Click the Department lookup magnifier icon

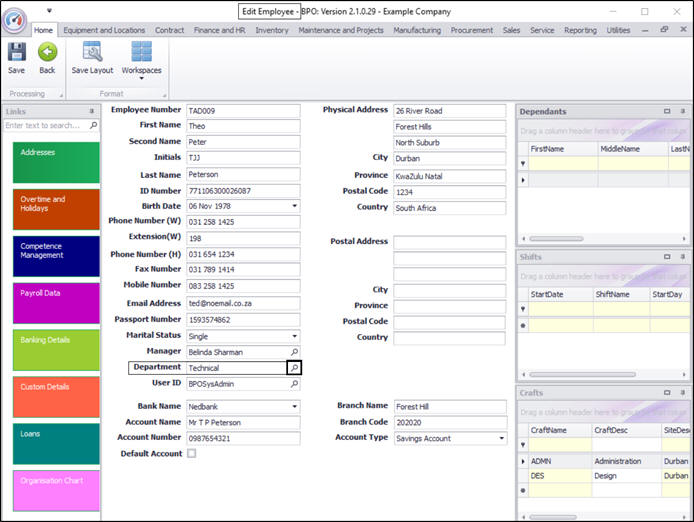click(294, 368)
